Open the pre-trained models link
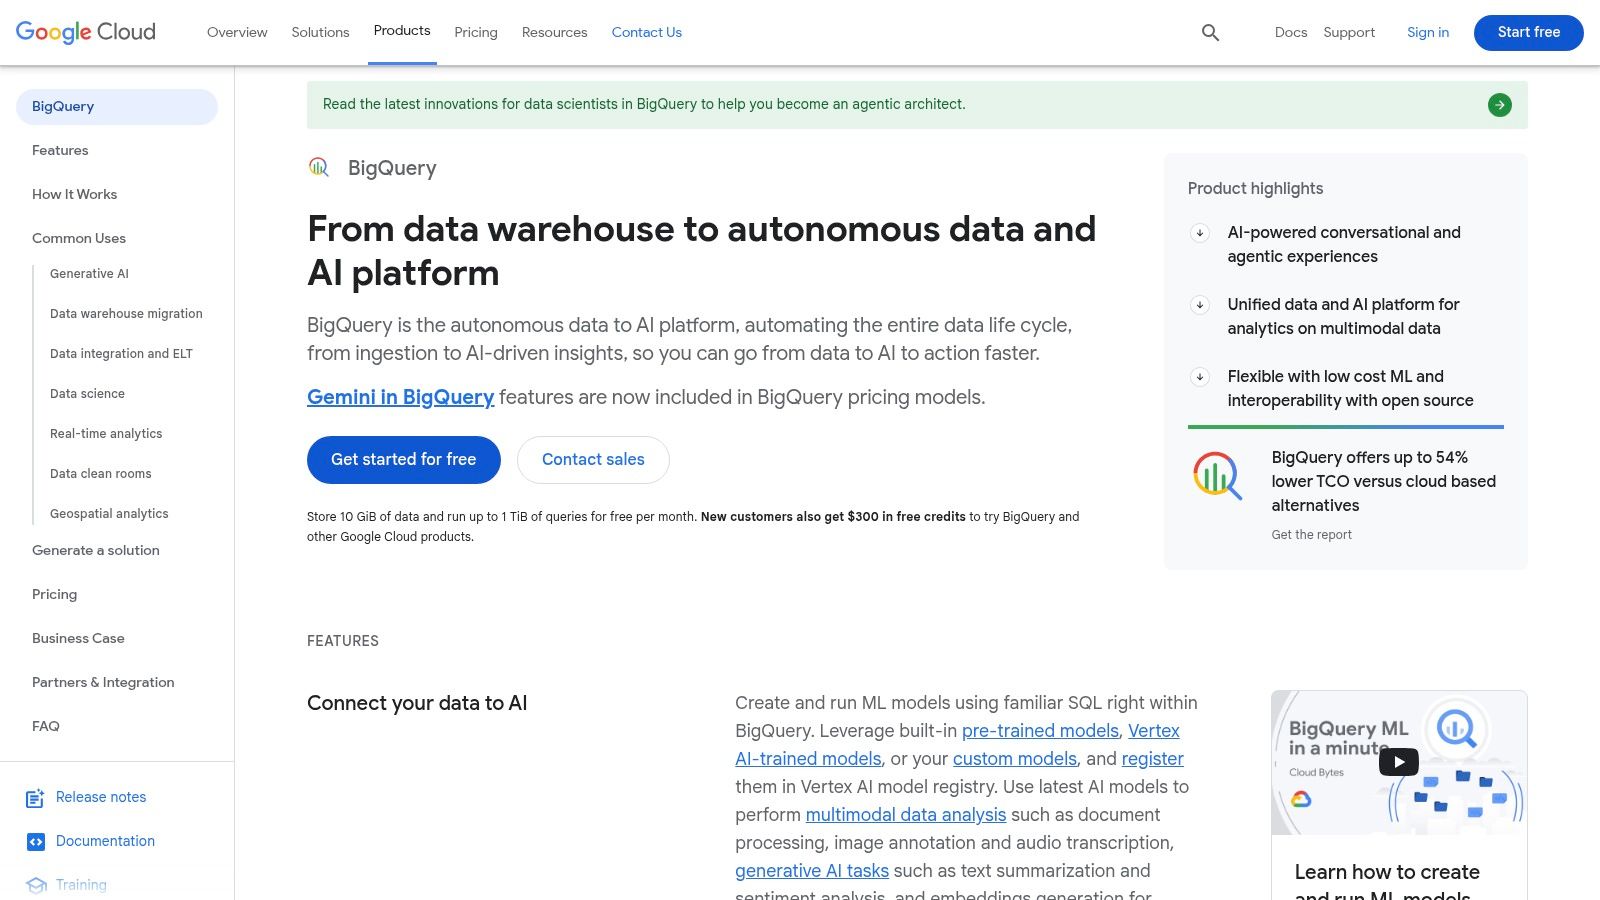Screen dimensions: 1600x900 point(1040,731)
